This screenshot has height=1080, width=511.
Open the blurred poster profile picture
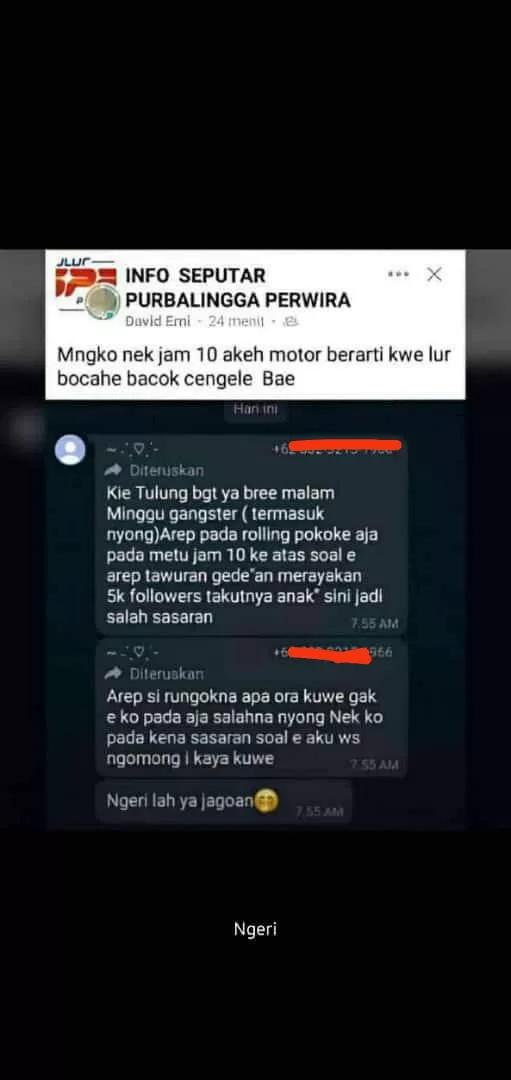point(102,303)
